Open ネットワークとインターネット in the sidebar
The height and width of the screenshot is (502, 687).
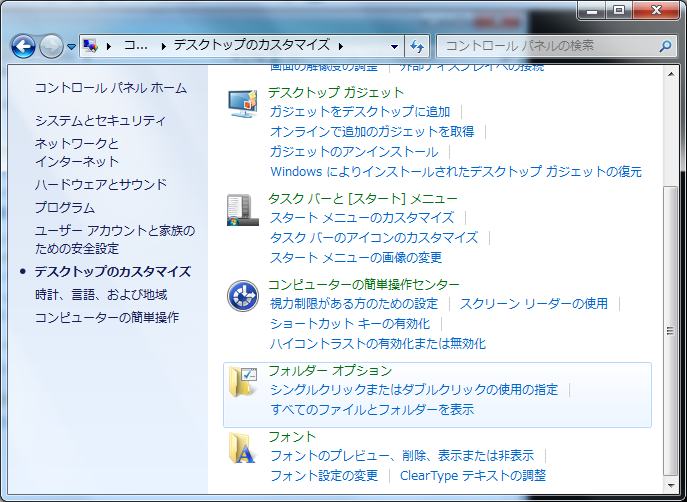77,152
